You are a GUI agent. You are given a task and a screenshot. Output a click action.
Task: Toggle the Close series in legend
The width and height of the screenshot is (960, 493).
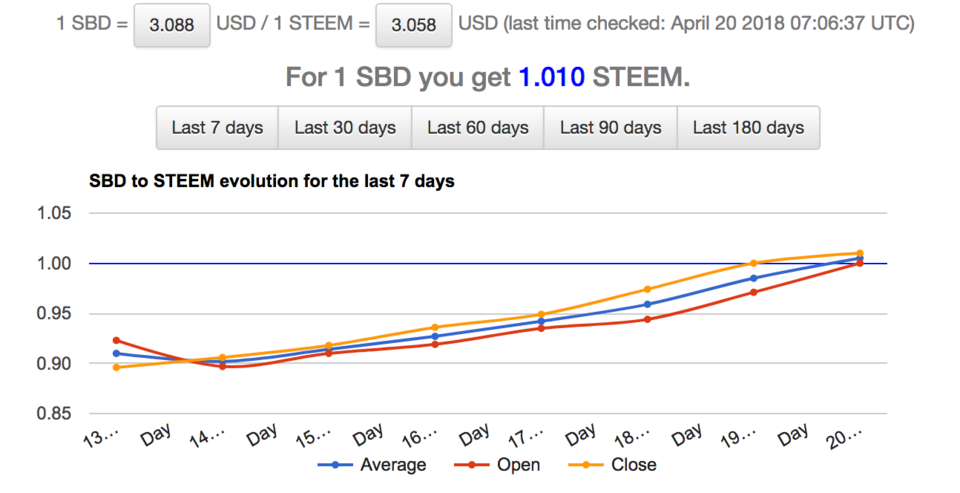pos(633,465)
